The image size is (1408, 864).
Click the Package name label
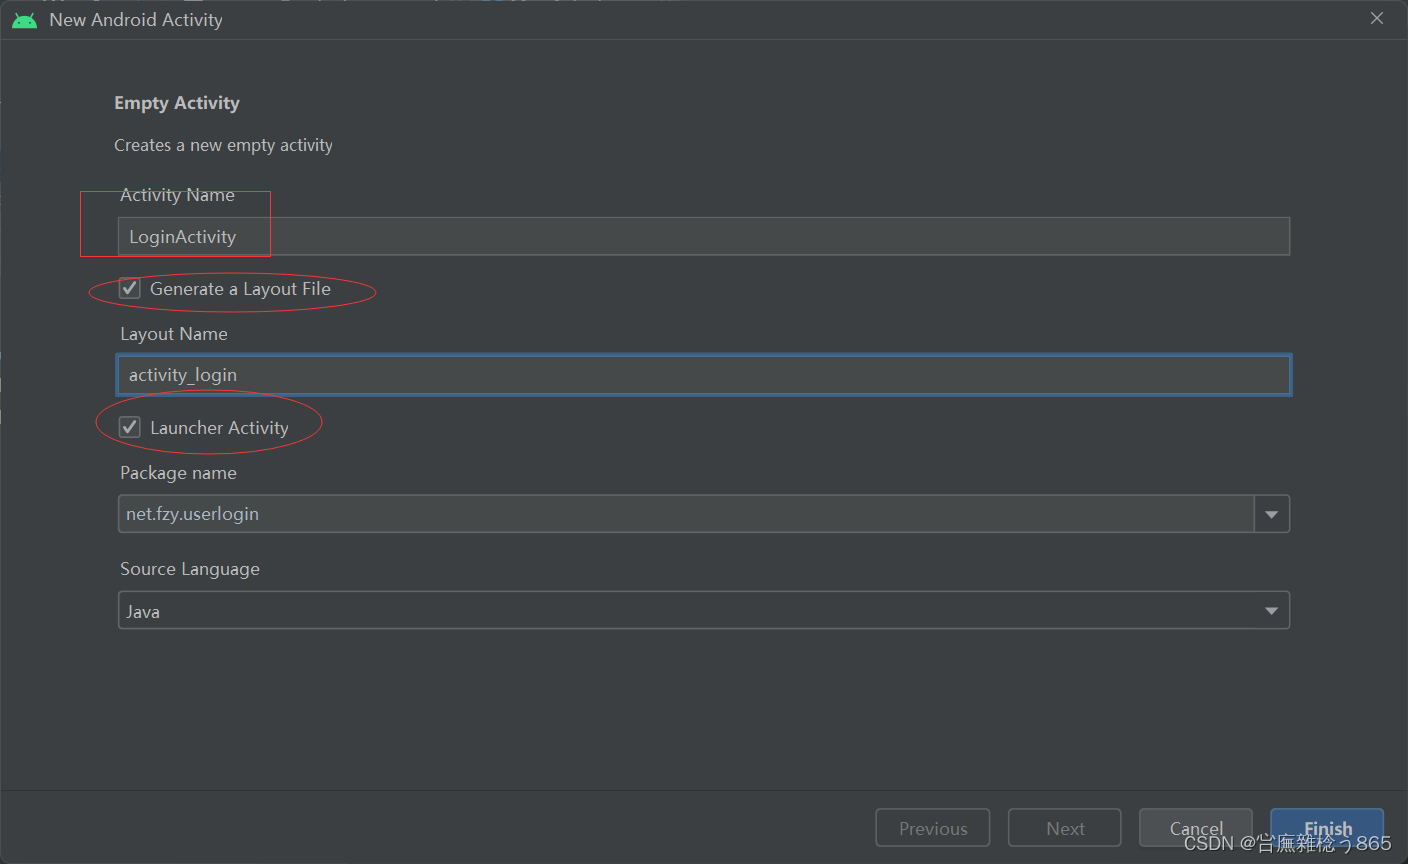tap(179, 473)
